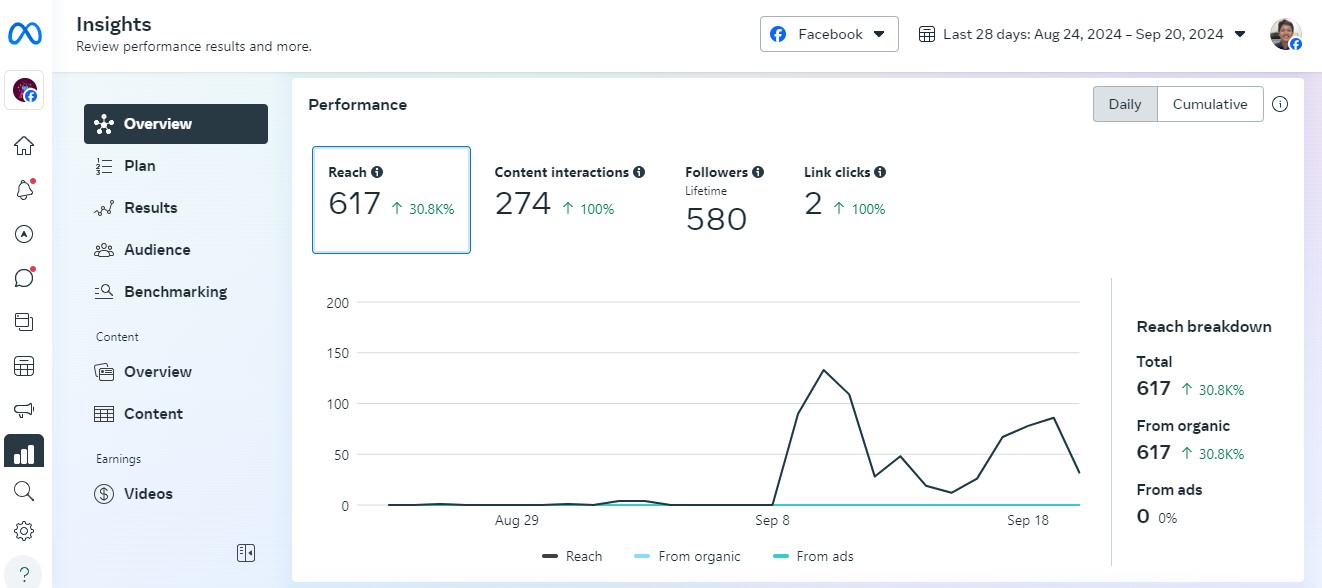
Task: Open Benchmarking in the sidebar
Action: 175,292
